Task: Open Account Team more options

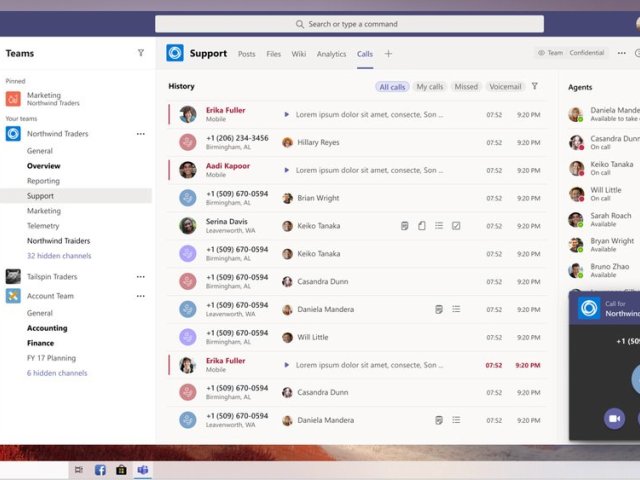Action: (x=141, y=296)
